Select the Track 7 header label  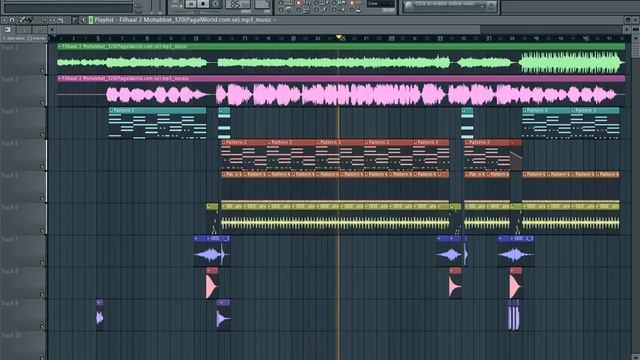[9, 239]
